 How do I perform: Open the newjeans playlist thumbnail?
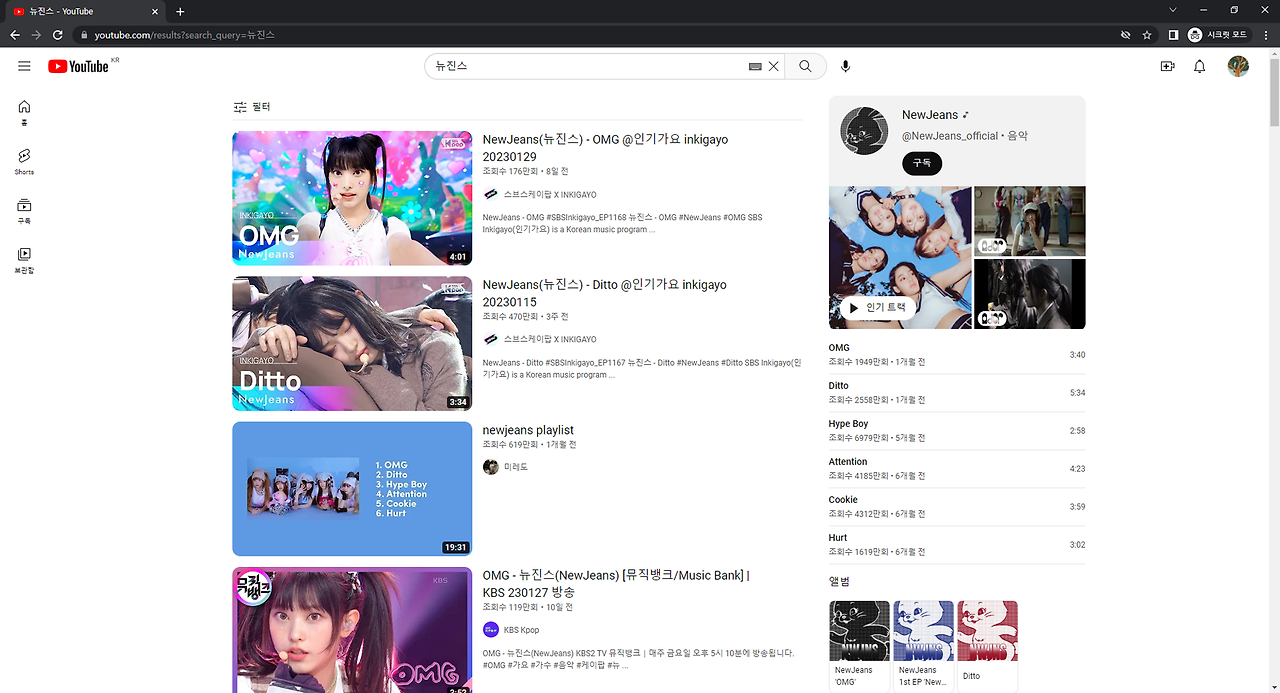click(x=352, y=488)
